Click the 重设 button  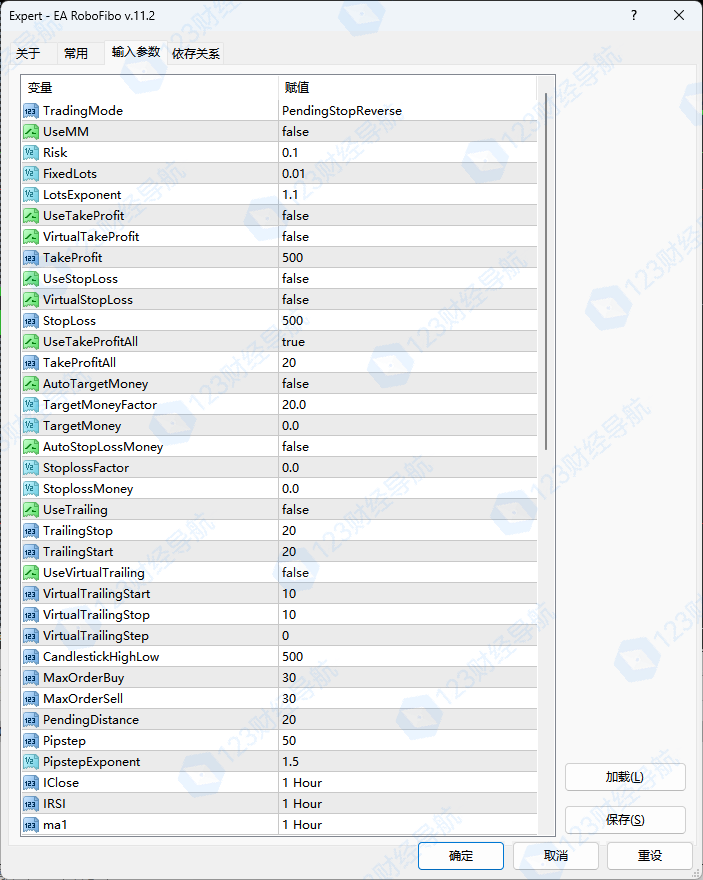tap(650, 856)
